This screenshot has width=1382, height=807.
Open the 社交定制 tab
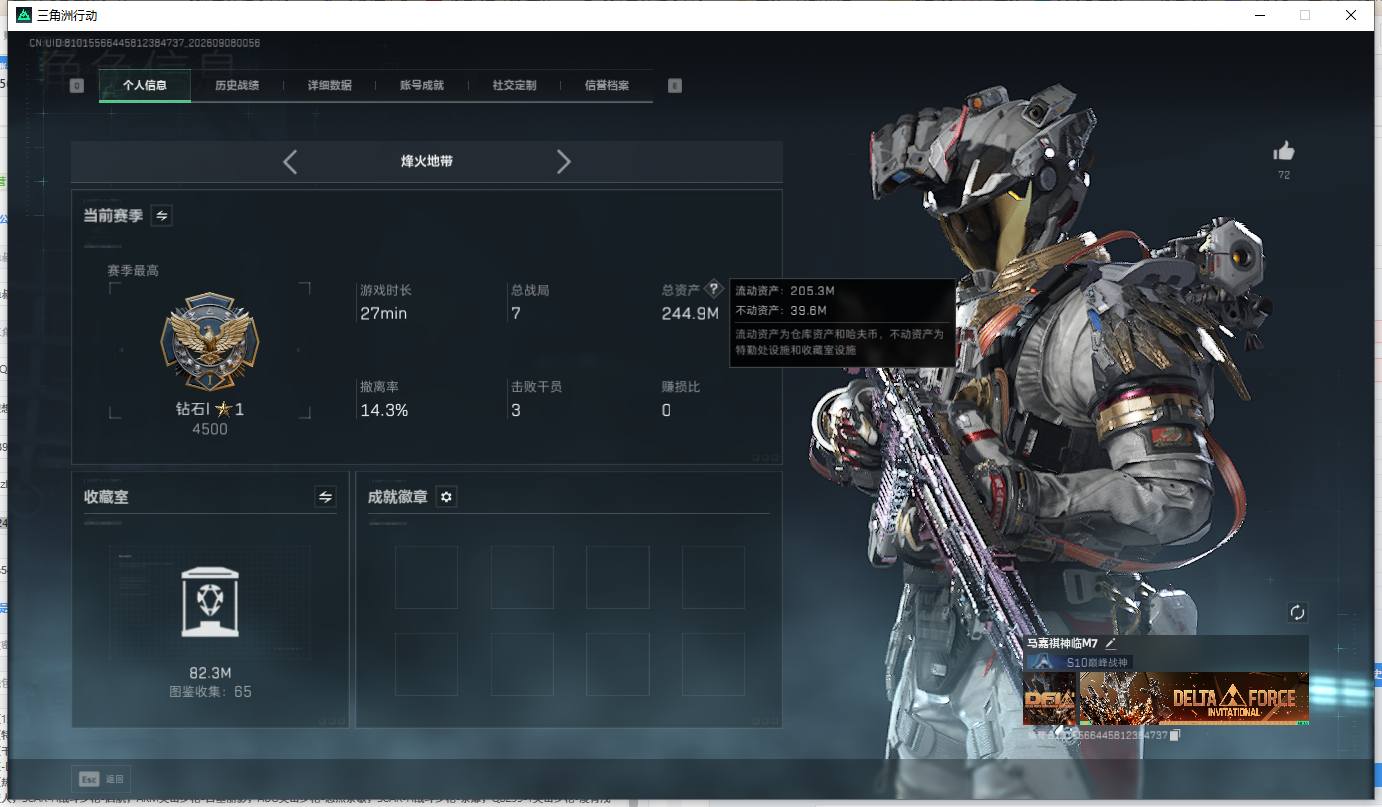515,86
